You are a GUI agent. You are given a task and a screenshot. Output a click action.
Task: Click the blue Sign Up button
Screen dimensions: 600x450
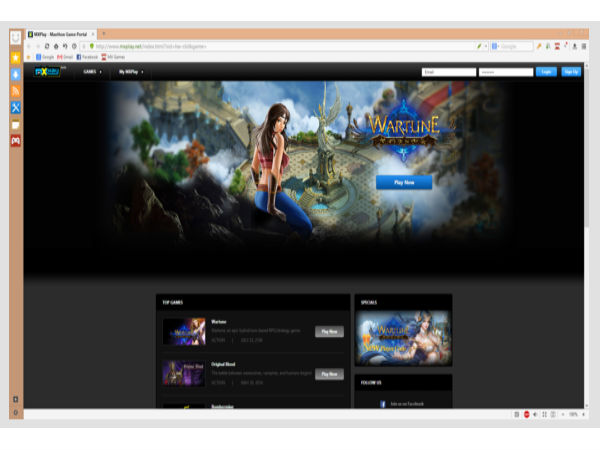571,72
